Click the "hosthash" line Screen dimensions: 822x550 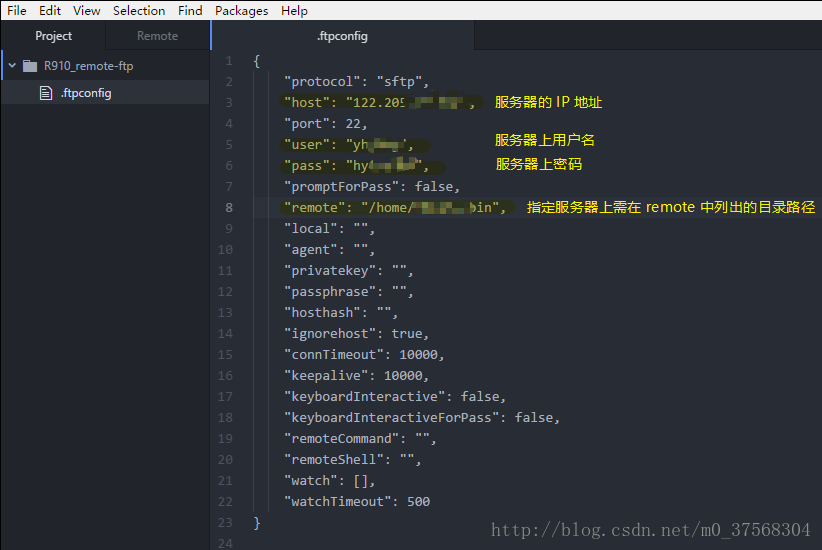pos(341,312)
